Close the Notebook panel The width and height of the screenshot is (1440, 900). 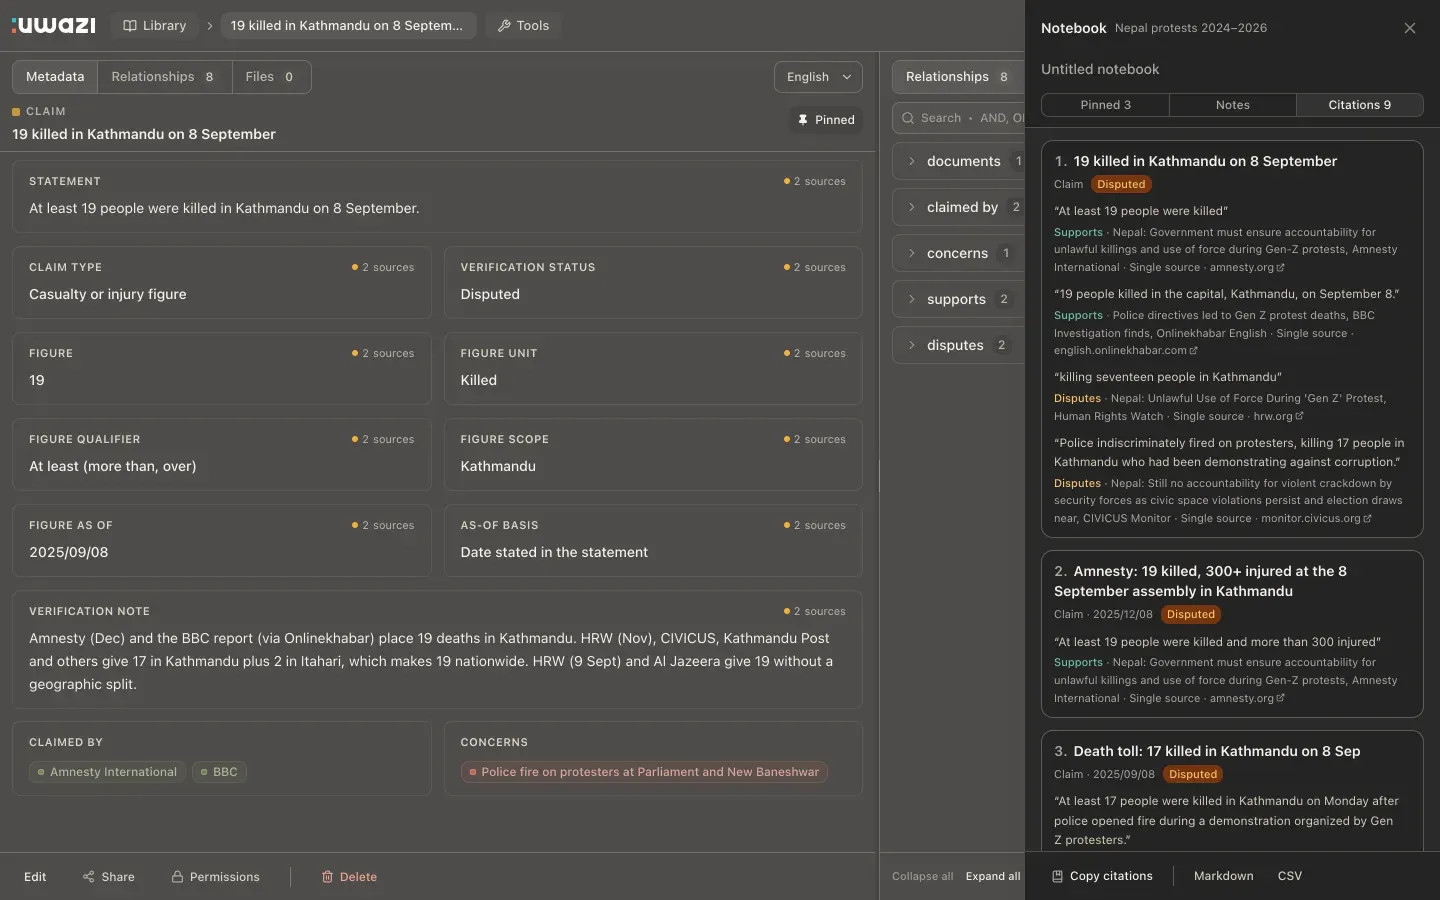coord(1410,28)
